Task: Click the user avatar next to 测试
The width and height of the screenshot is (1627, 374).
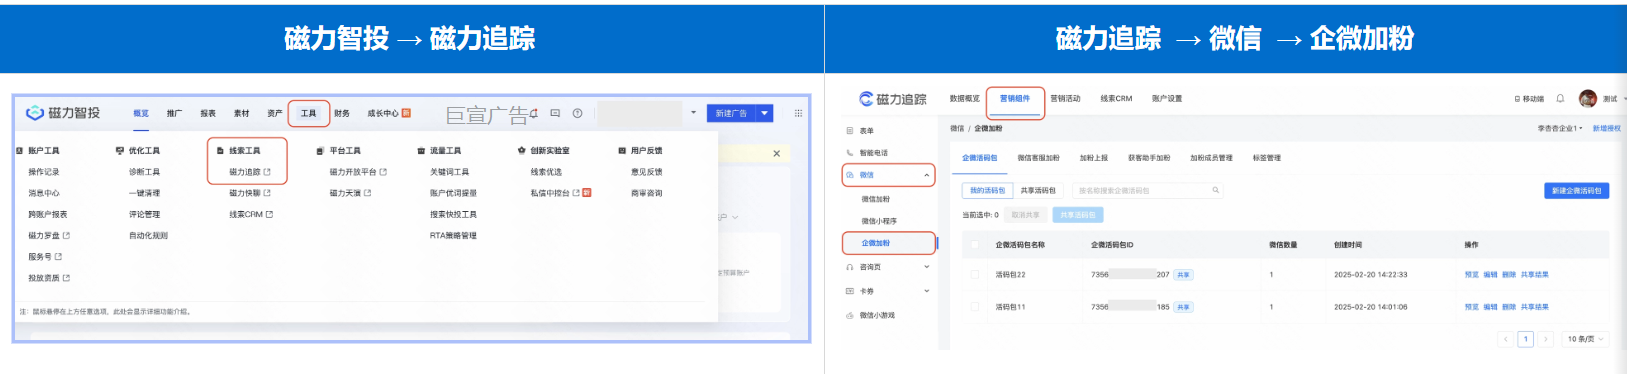Action: click(1588, 98)
